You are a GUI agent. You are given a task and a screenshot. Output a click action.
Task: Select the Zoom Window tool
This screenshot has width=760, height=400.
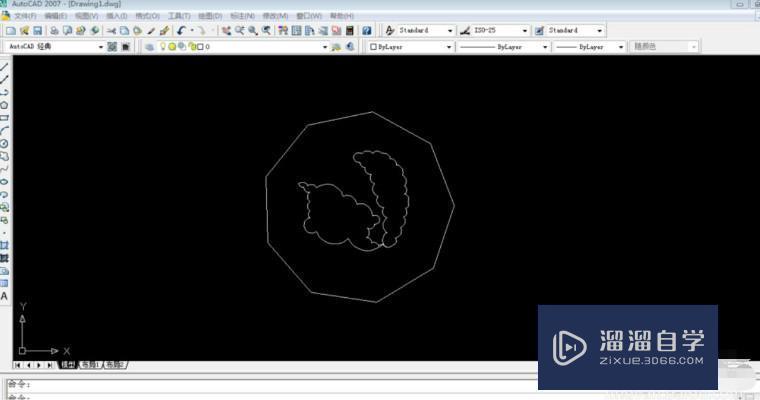point(253,31)
